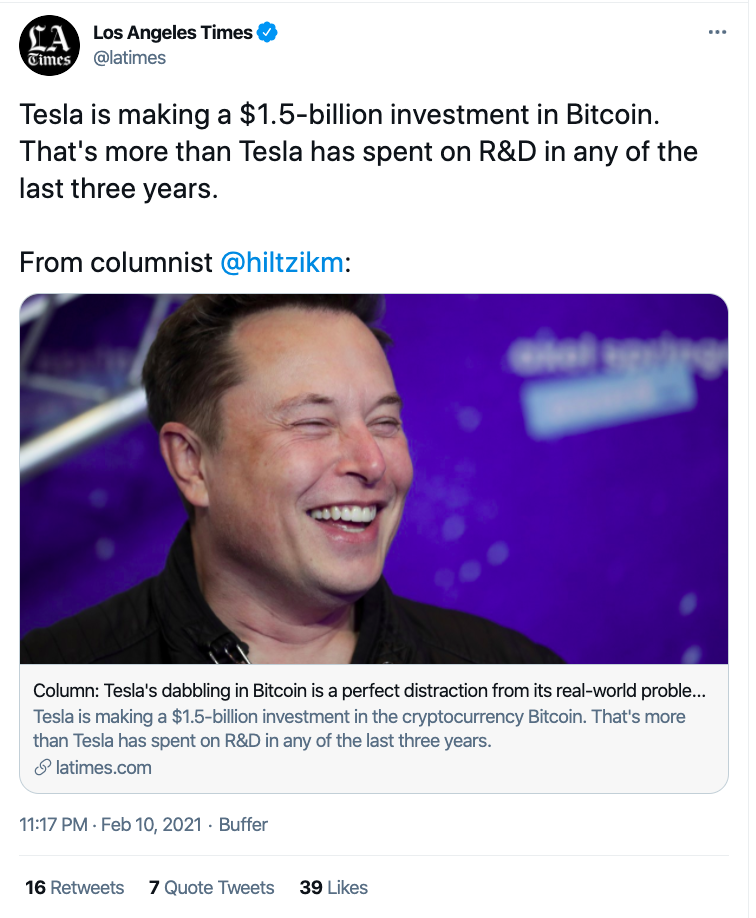Screen dimensions: 756x918
Task: Show the 7 Quote Tweets
Action: click(x=211, y=887)
